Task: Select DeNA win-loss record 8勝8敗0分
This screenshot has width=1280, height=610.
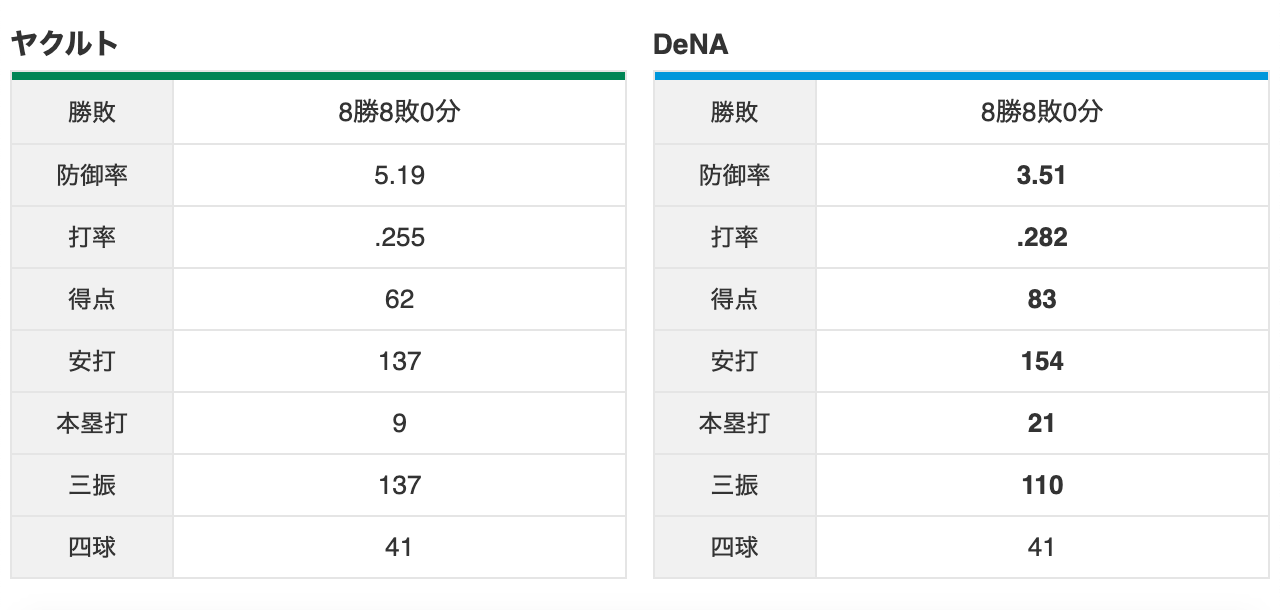Action: pos(1041,112)
